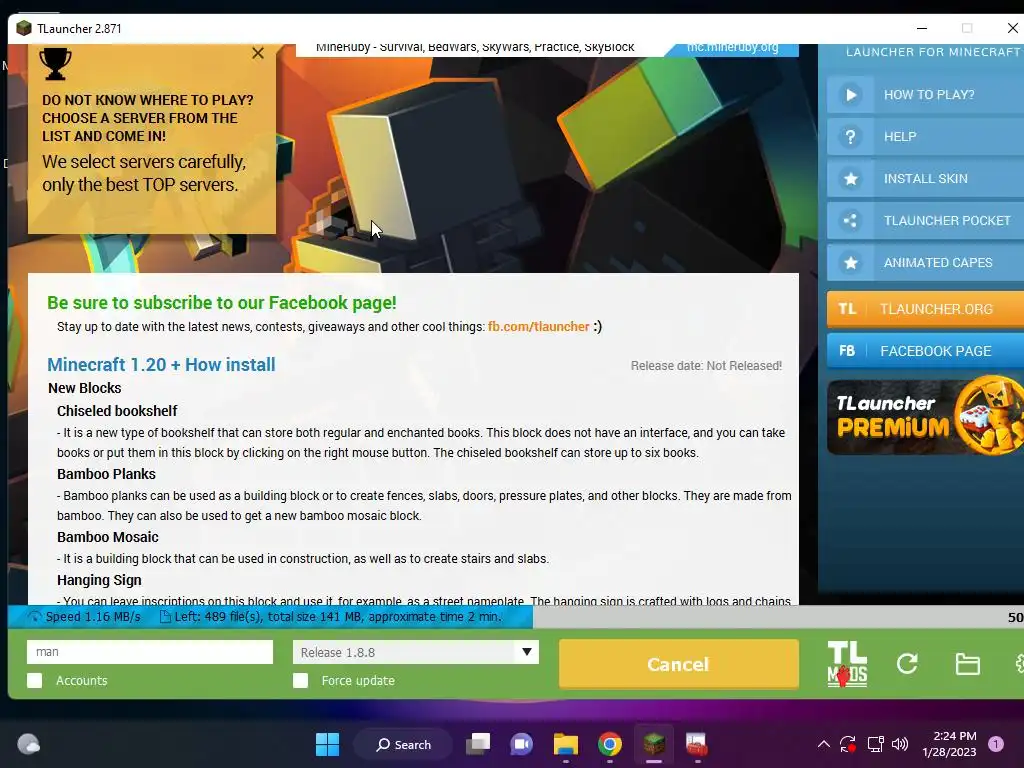Click the TLauncher grass block taskbar icon
Image resolution: width=1024 pixels, height=768 pixels.
(x=654, y=744)
